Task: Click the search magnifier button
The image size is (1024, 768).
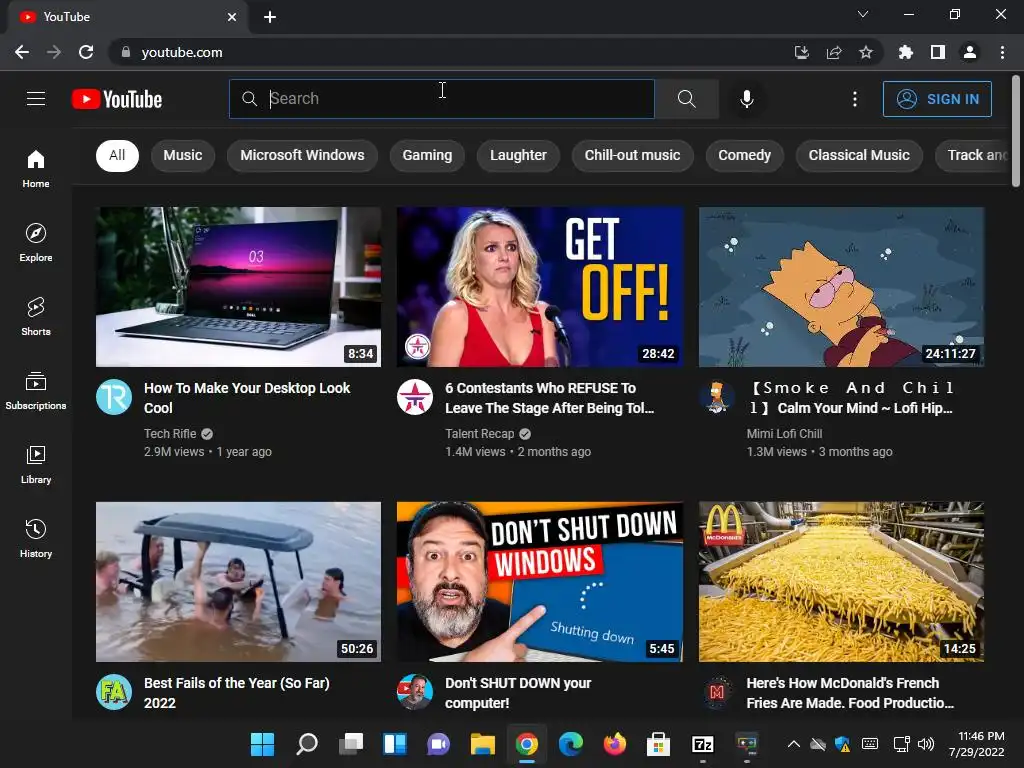Action: pos(686,99)
